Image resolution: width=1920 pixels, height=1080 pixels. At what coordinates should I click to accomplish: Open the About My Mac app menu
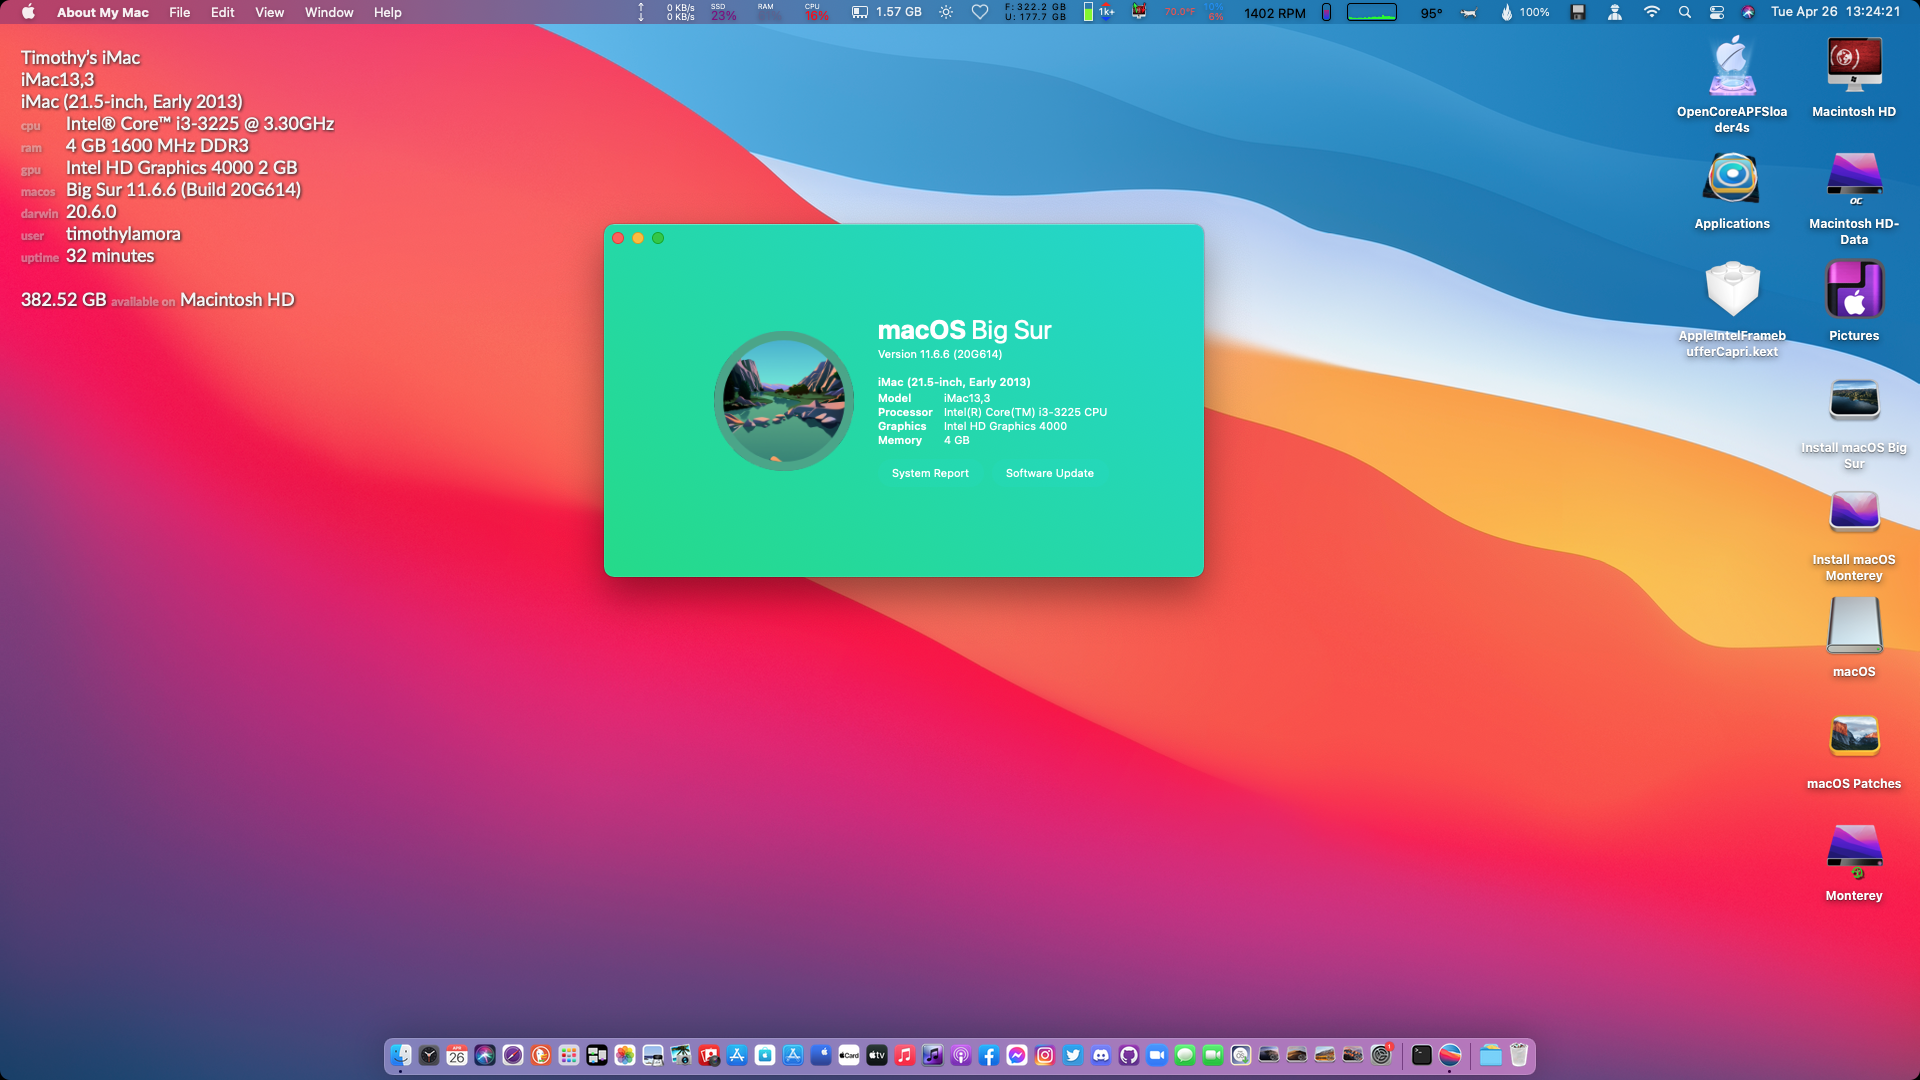click(x=102, y=12)
